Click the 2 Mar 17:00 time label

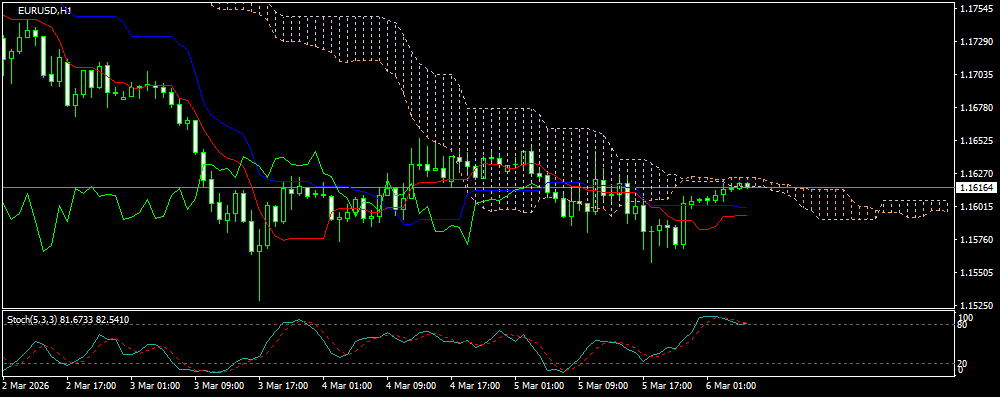point(91,386)
